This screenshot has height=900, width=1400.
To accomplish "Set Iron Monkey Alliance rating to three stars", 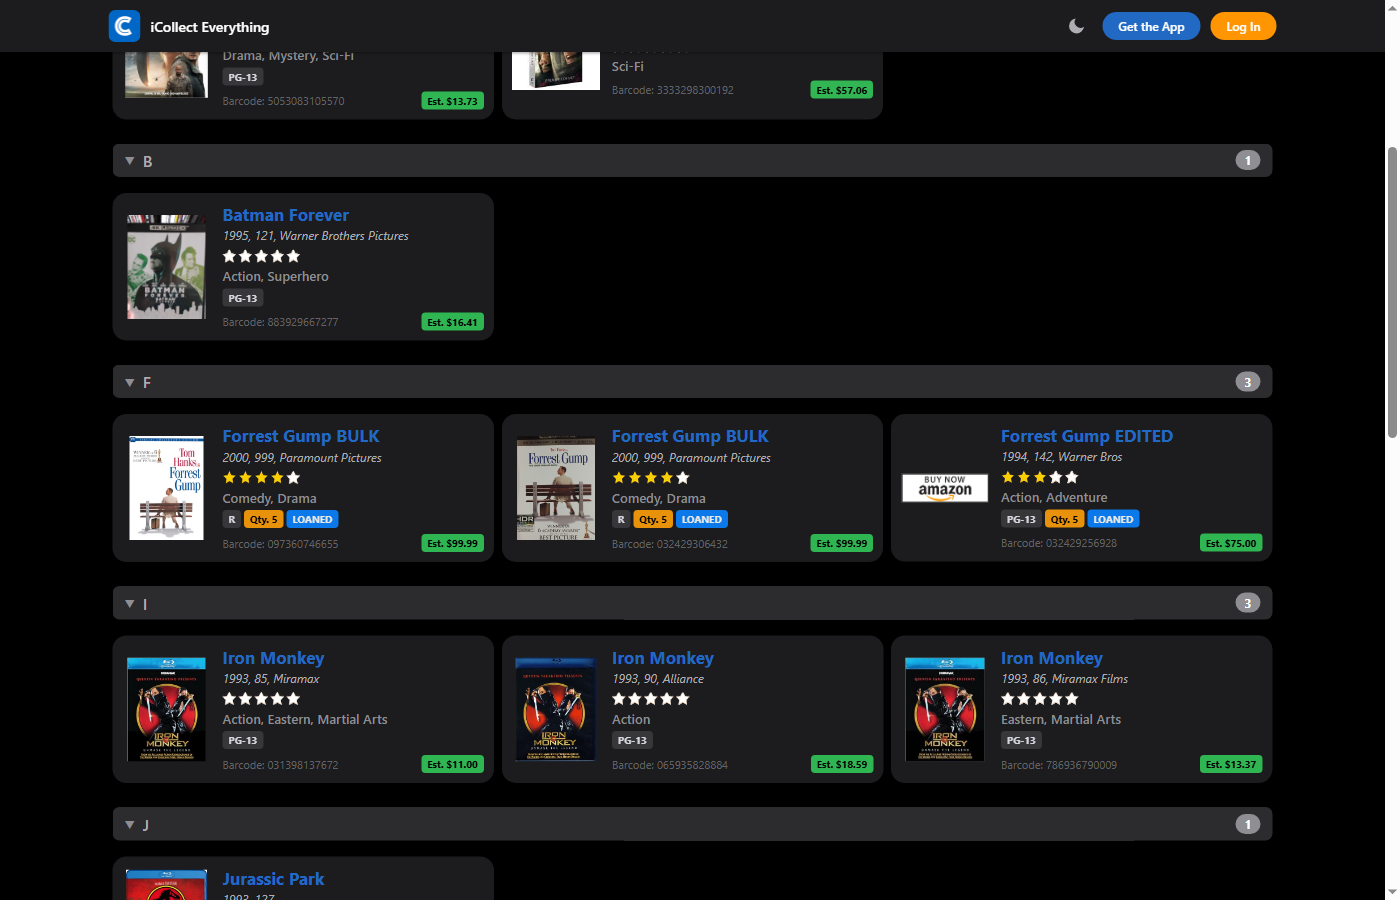I will 650,698.
